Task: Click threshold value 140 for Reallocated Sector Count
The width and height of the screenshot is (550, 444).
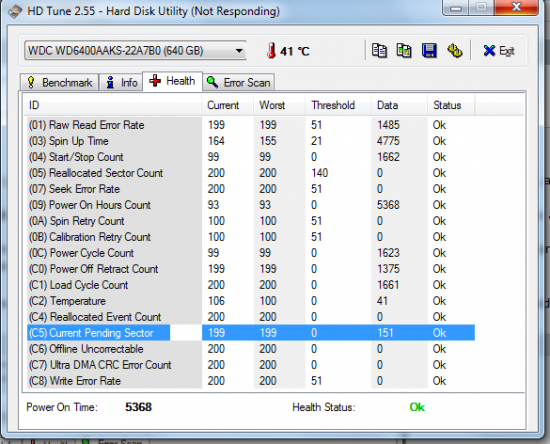Action: point(320,173)
